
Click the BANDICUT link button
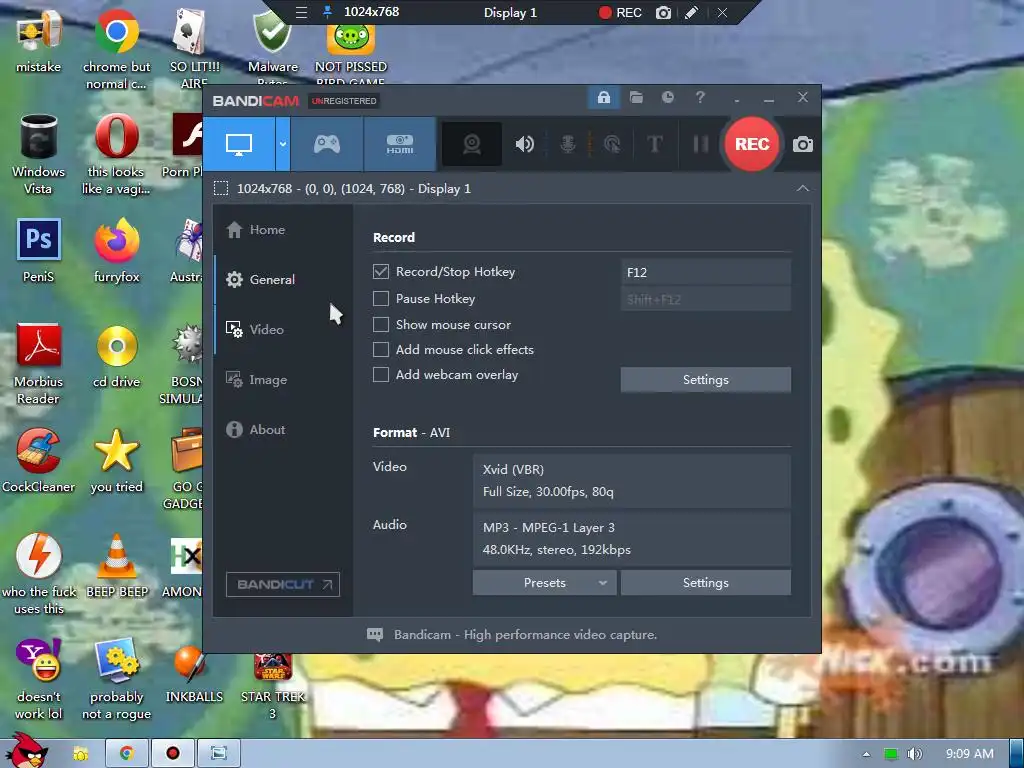point(283,584)
